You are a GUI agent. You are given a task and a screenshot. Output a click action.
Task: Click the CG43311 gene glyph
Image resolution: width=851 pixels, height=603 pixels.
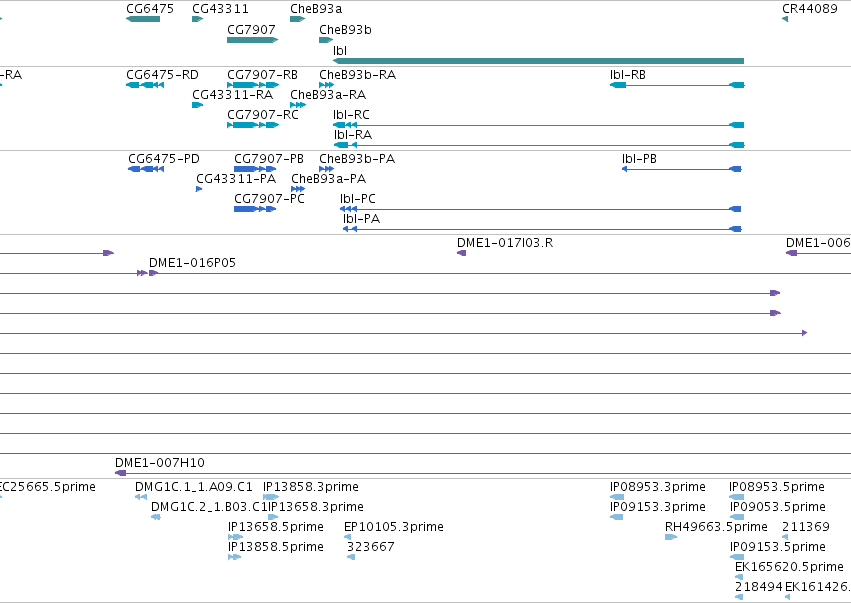(198, 19)
